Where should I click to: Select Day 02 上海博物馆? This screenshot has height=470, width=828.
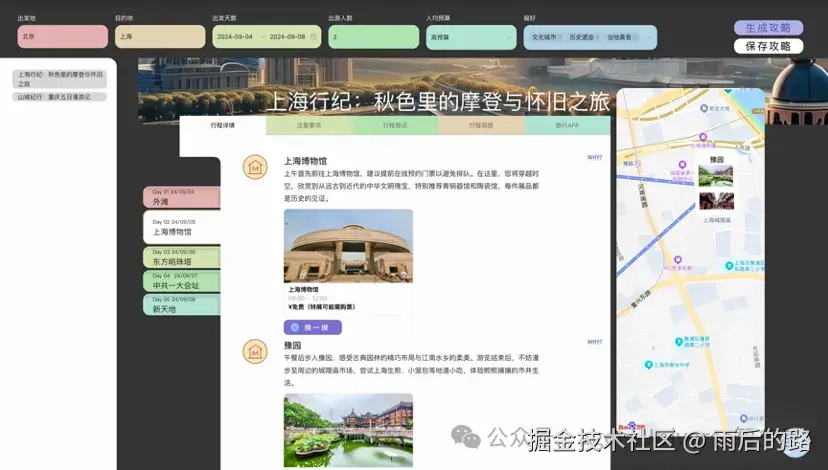[182, 227]
